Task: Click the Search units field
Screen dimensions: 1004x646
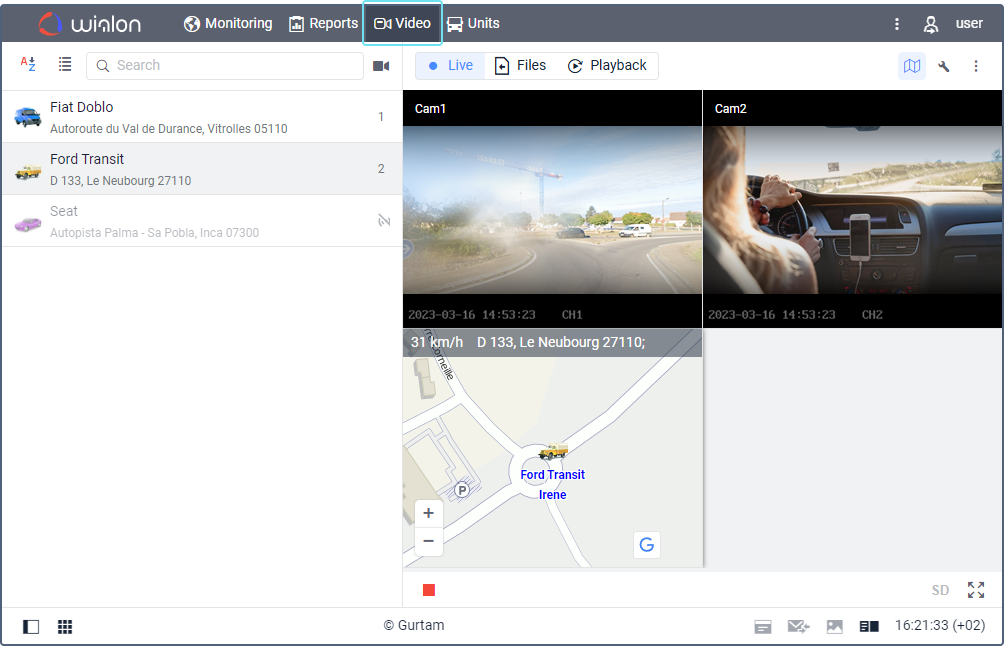Action: pos(235,65)
